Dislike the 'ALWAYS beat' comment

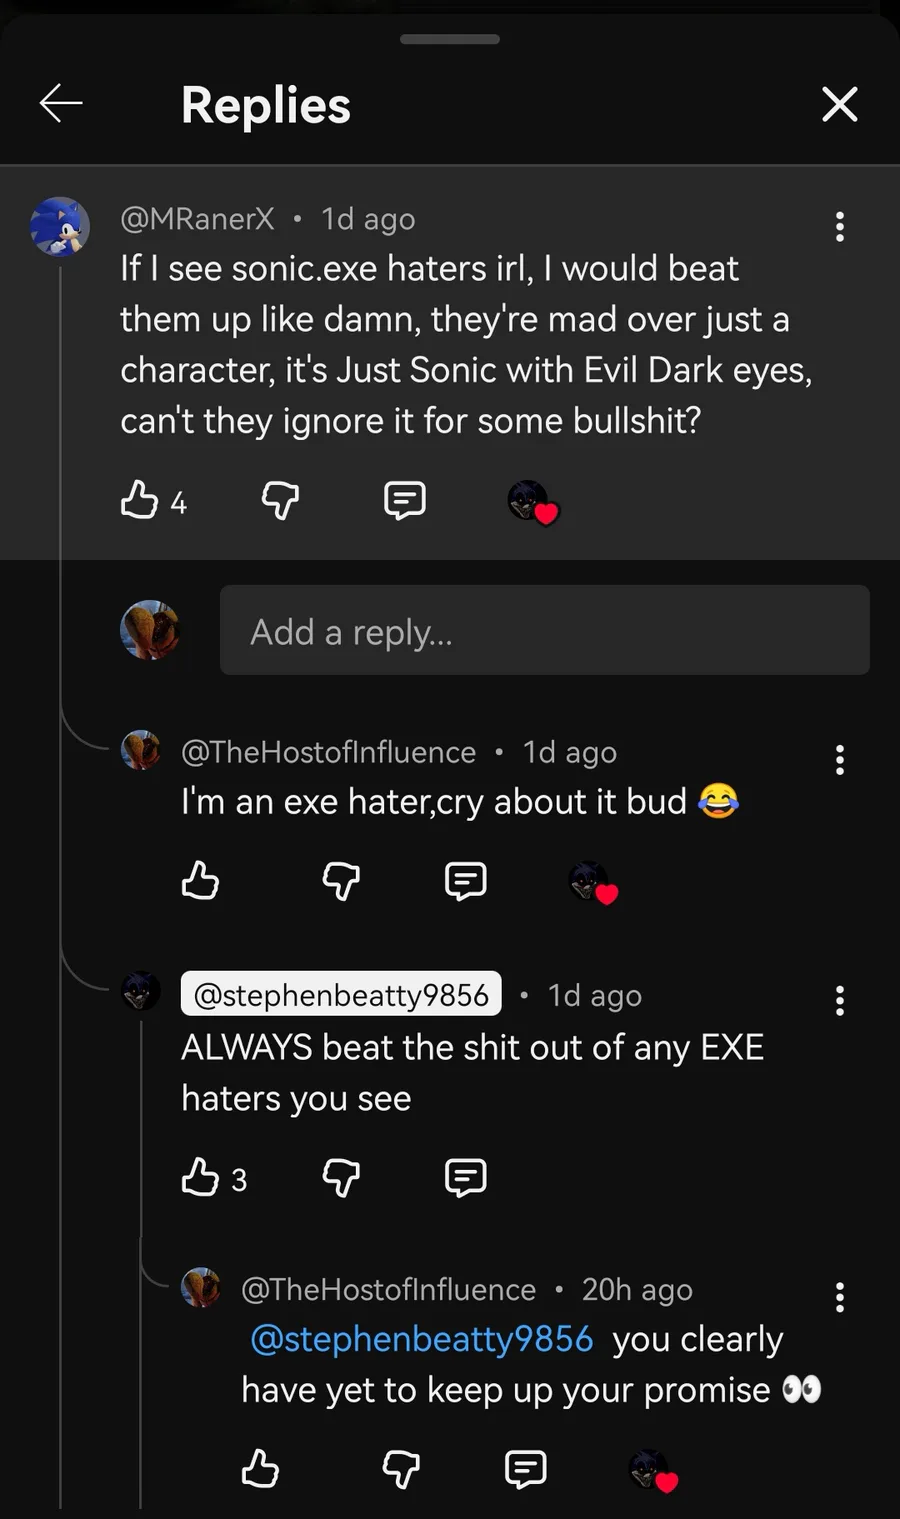(x=341, y=1177)
